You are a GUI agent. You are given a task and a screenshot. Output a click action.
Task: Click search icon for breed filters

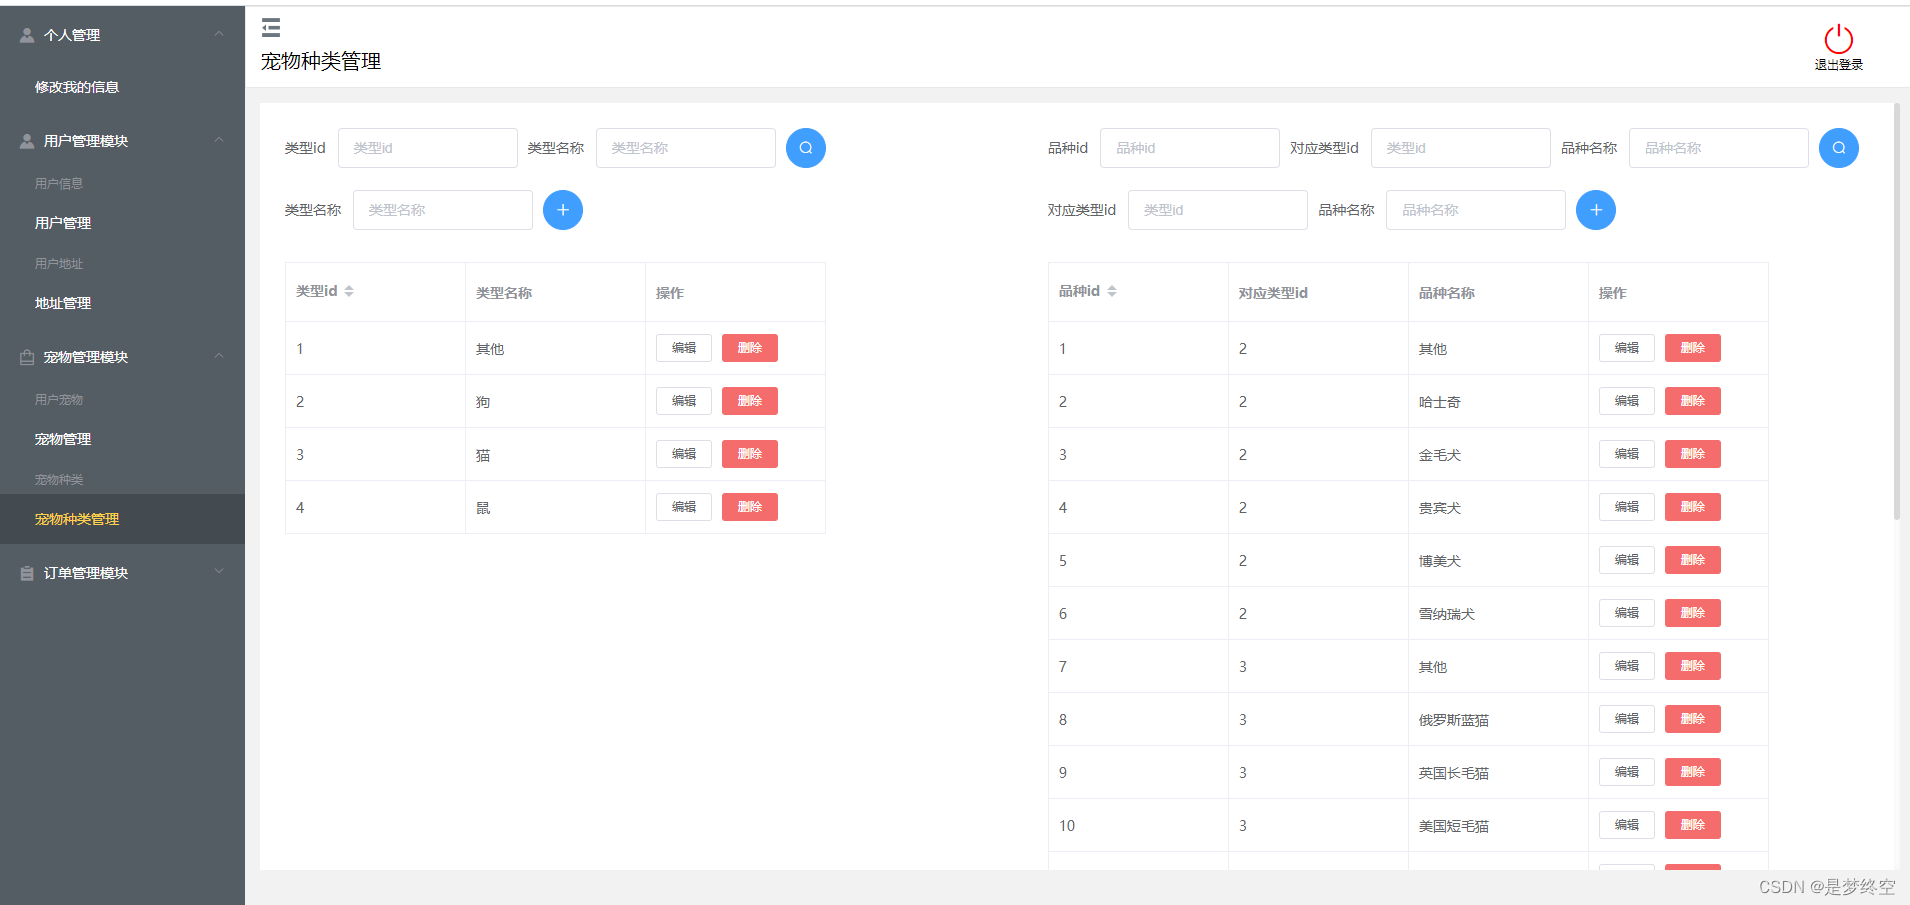pyautogui.click(x=1839, y=148)
